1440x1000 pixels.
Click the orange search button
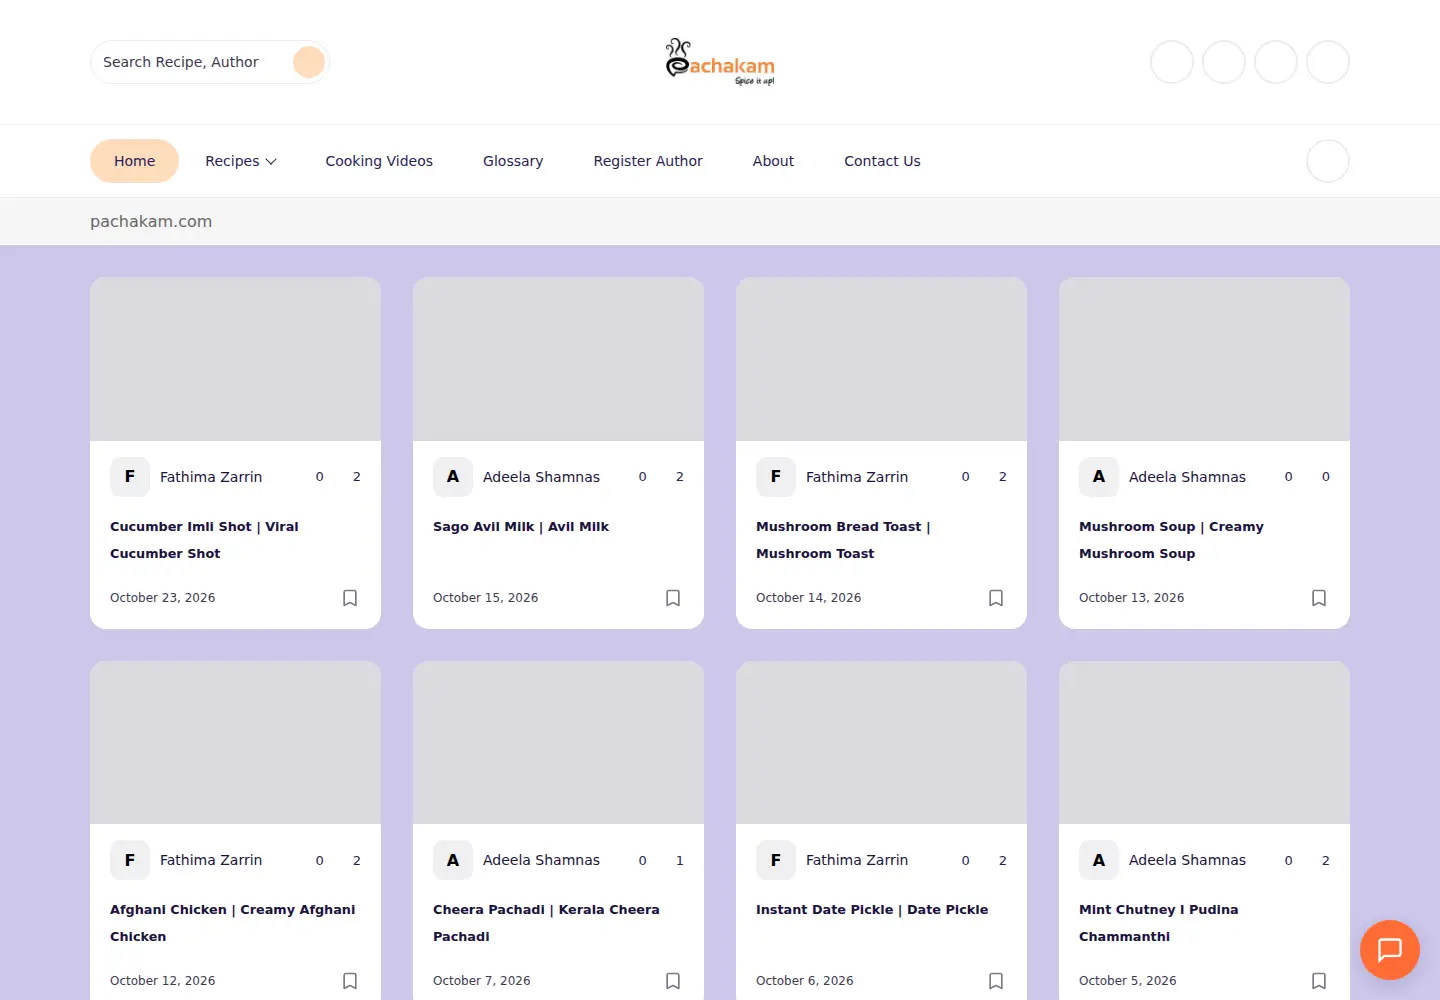[309, 62]
